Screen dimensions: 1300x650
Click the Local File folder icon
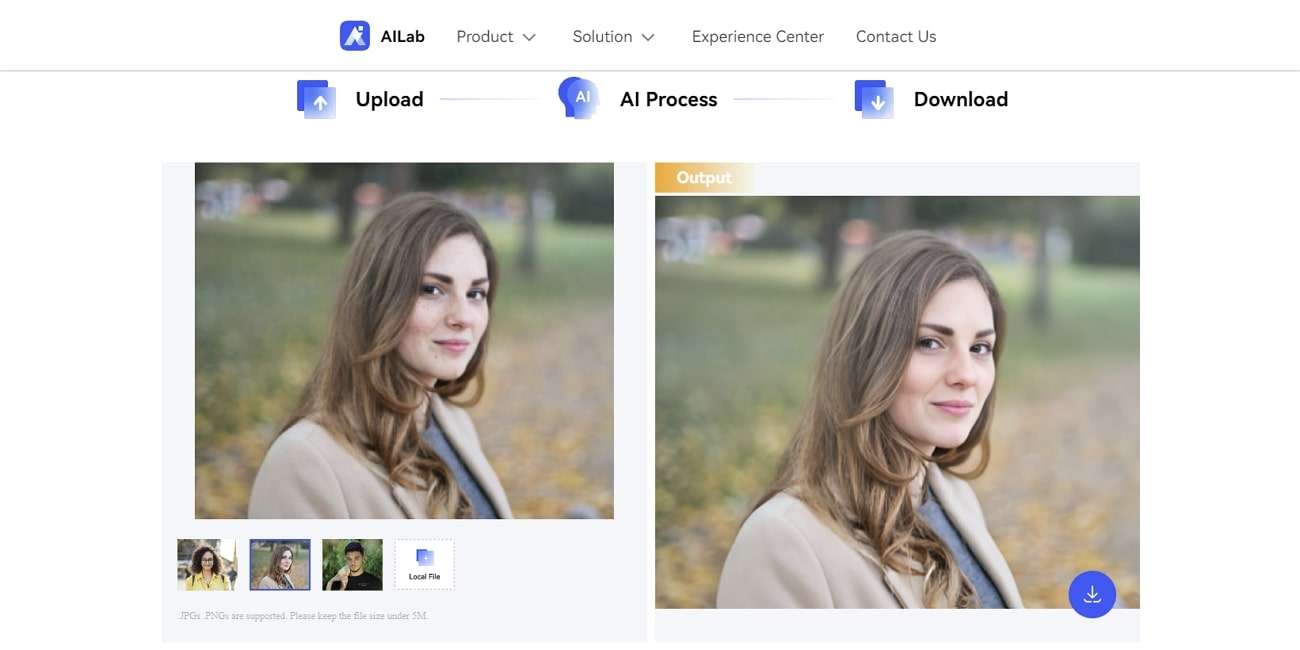coord(424,558)
